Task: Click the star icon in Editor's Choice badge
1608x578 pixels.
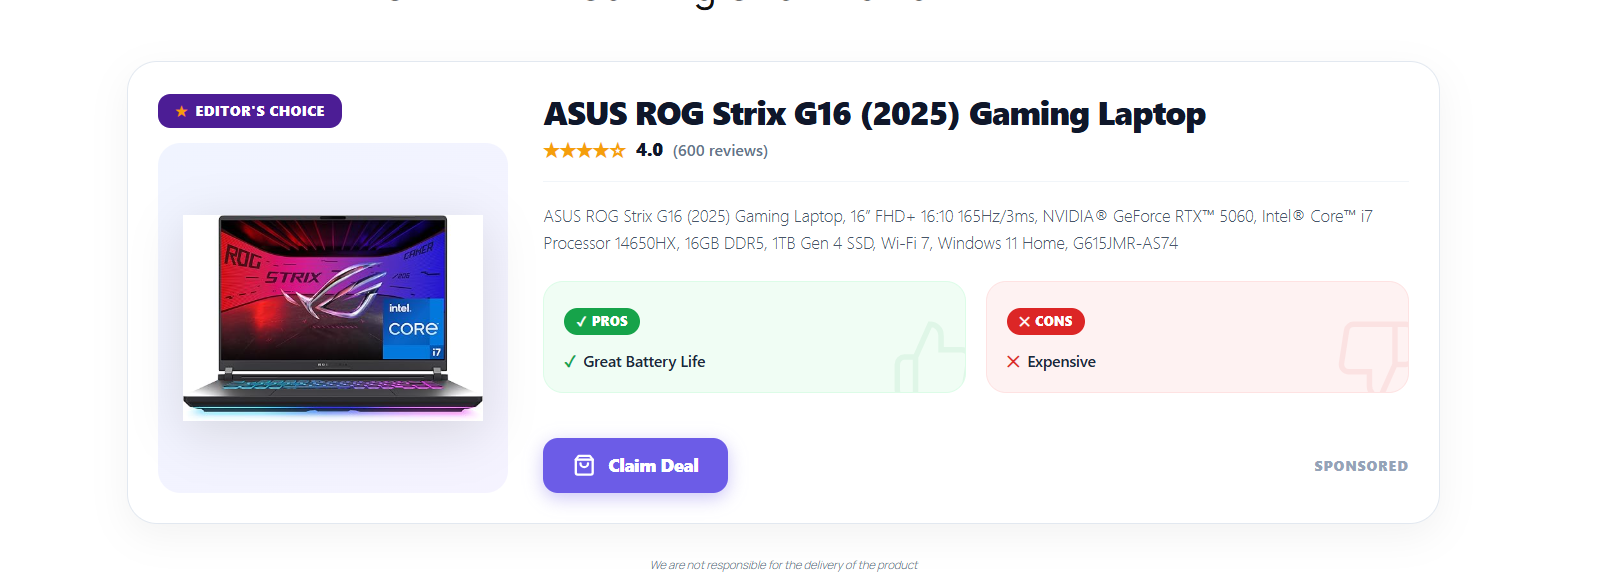Action: coord(182,111)
